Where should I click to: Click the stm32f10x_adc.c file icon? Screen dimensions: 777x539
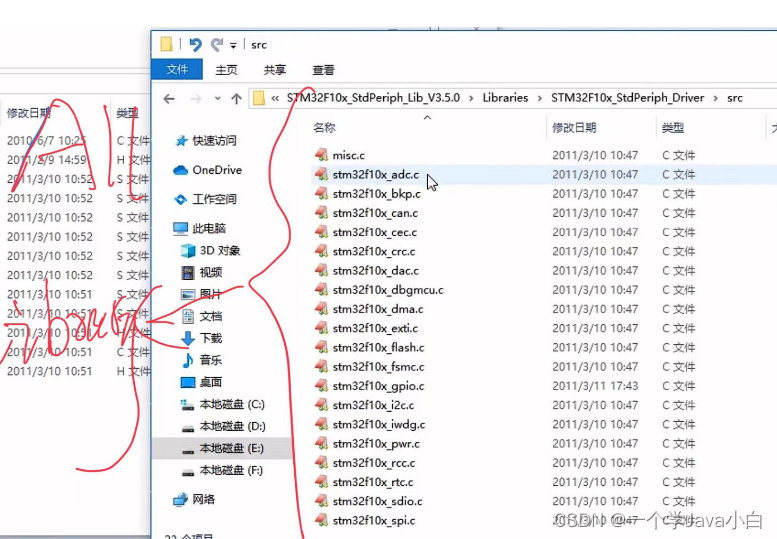click(321, 174)
